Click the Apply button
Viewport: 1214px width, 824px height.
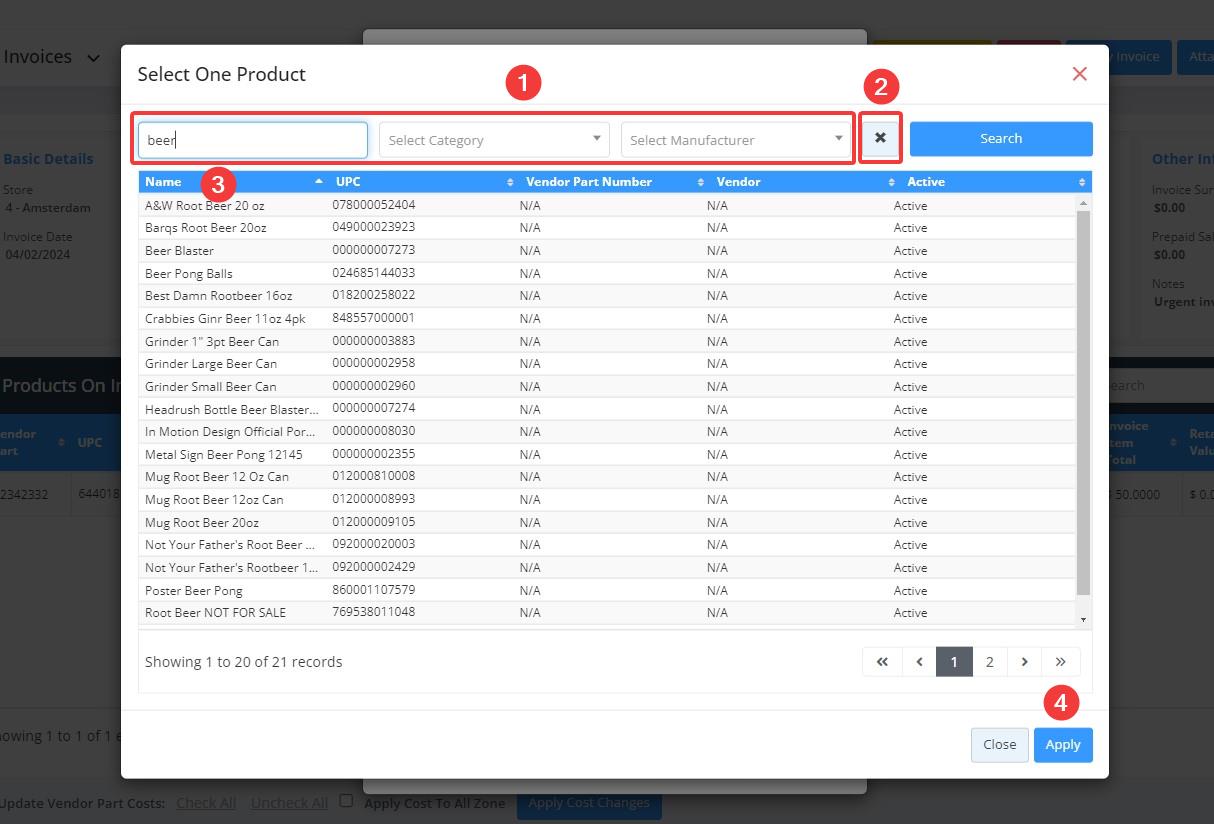coord(1063,745)
